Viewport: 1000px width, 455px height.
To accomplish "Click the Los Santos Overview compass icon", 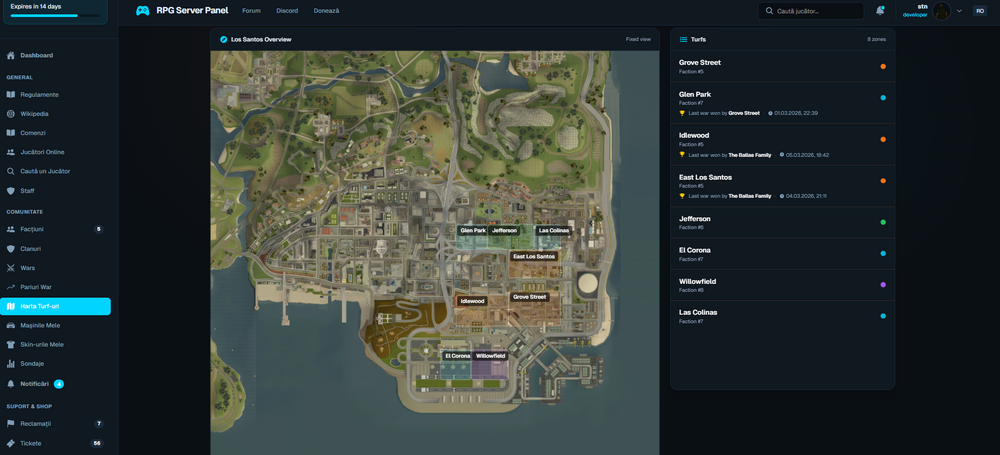I will point(223,40).
